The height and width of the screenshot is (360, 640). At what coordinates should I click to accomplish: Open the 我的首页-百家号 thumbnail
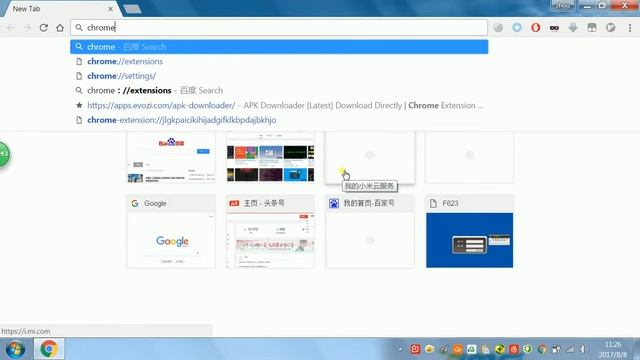(x=370, y=231)
